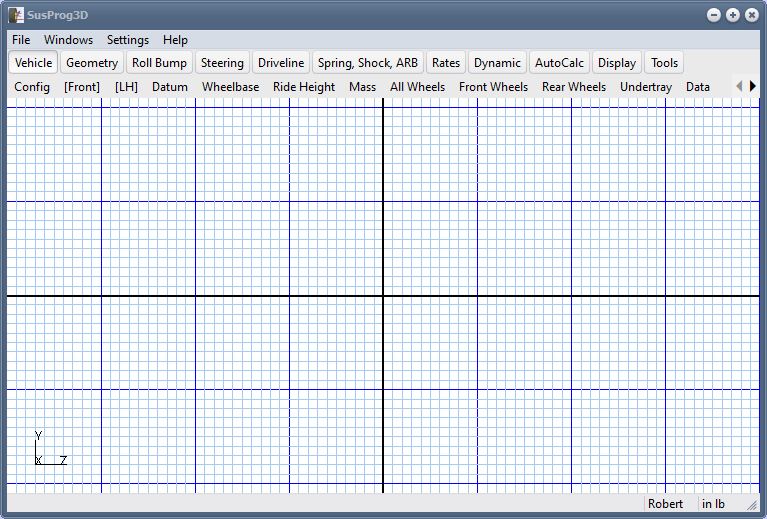Click the Front Wheels item
767x519 pixels.
[x=493, y=87]
